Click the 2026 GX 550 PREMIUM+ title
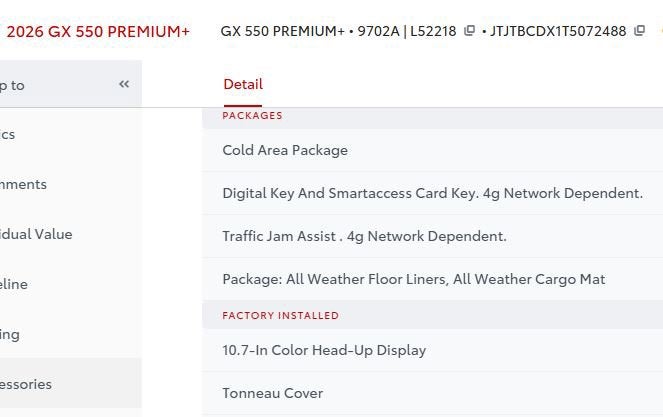Image resolution: width=663 pixels, height=417 pixels. [x=98, y=31]
